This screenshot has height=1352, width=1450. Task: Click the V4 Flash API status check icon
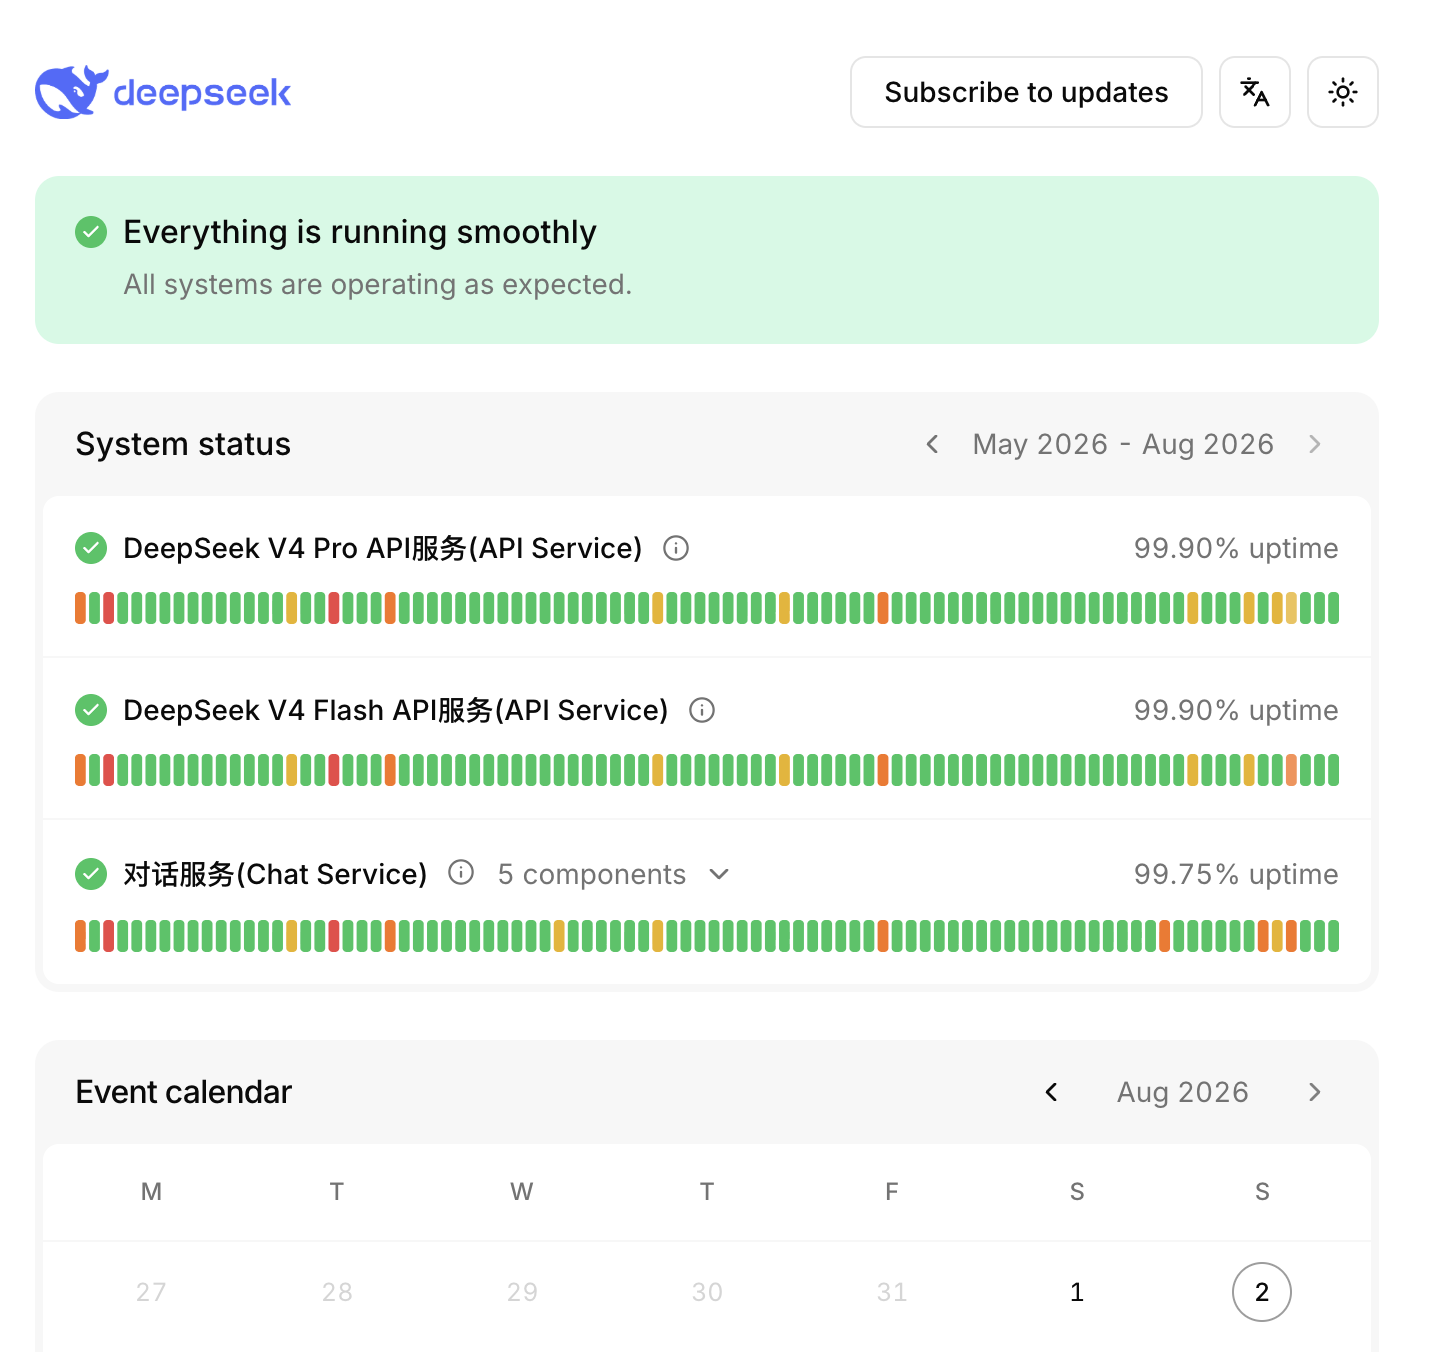(x=91, y=710)
